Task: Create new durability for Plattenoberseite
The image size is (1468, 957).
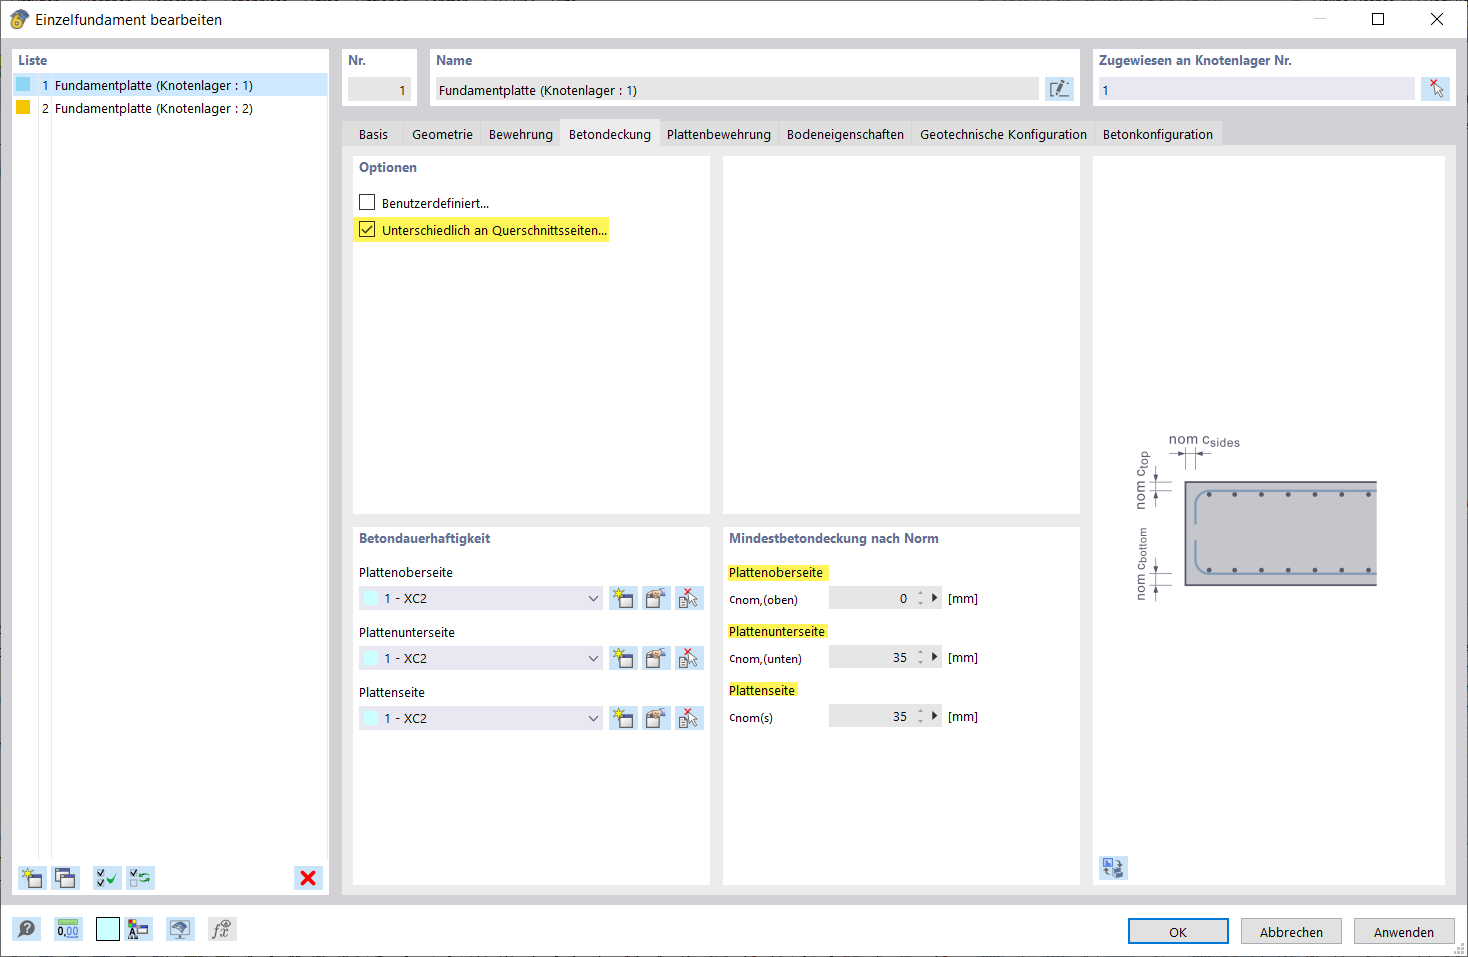Action: coord(623,598)
